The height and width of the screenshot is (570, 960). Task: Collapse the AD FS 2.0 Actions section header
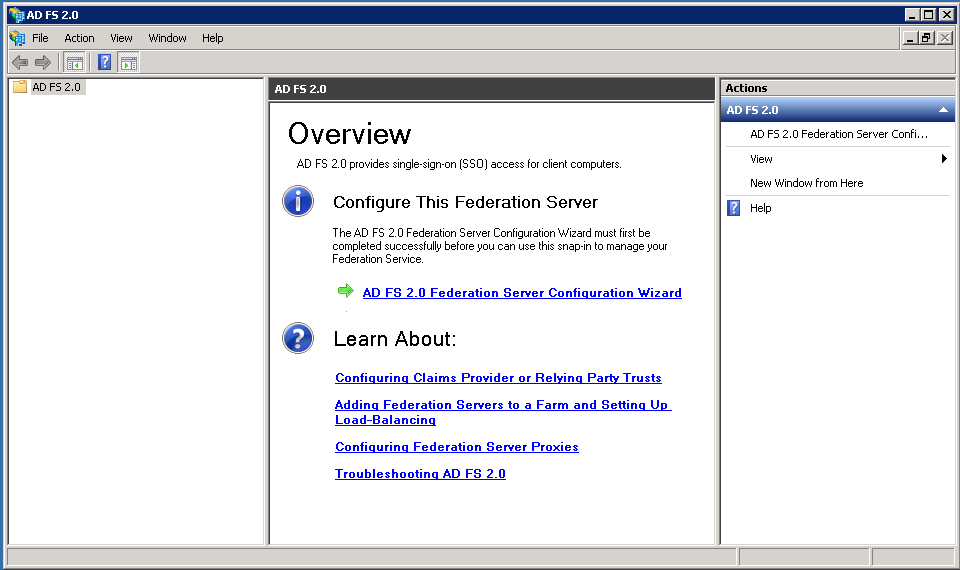click(x=942, y=110)
